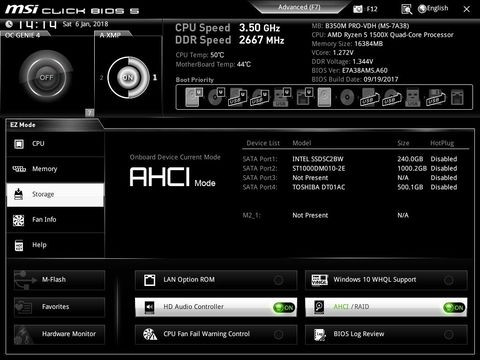Select the legacy CD/DVD boot icon

point(347,98)
